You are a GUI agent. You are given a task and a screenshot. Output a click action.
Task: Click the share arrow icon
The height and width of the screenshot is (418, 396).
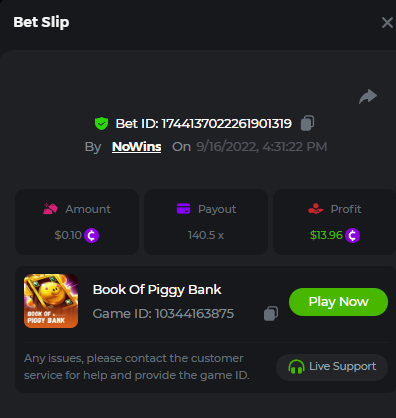click(x=368, y=97)
